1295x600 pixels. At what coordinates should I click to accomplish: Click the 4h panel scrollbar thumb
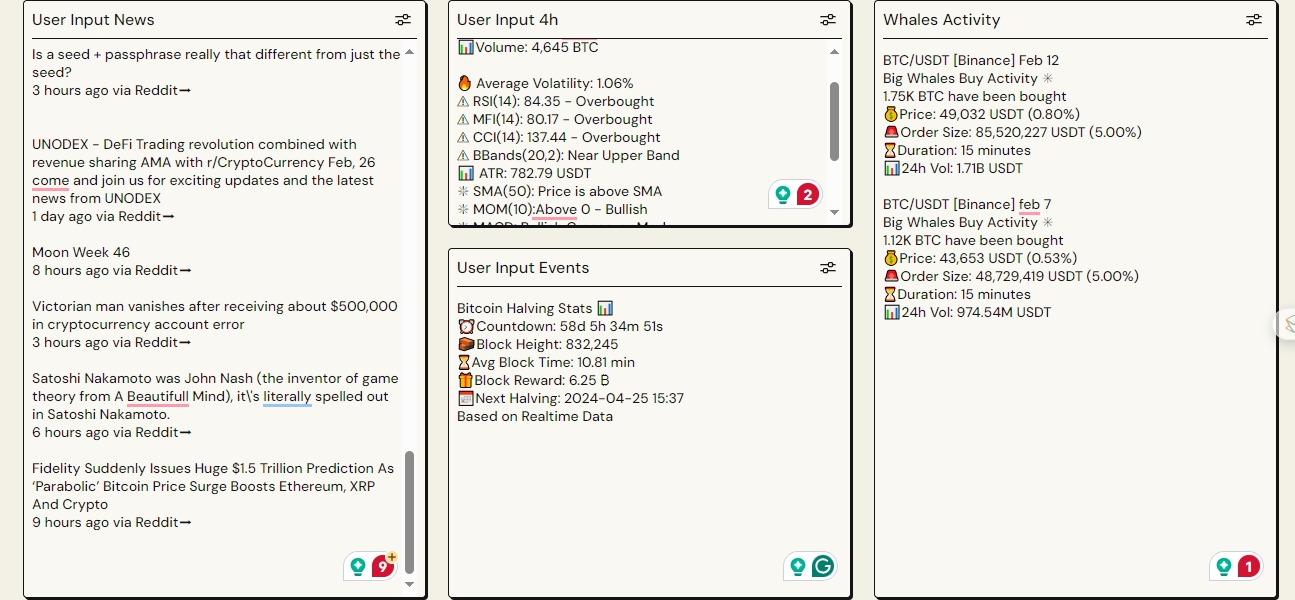click(835, 121)
